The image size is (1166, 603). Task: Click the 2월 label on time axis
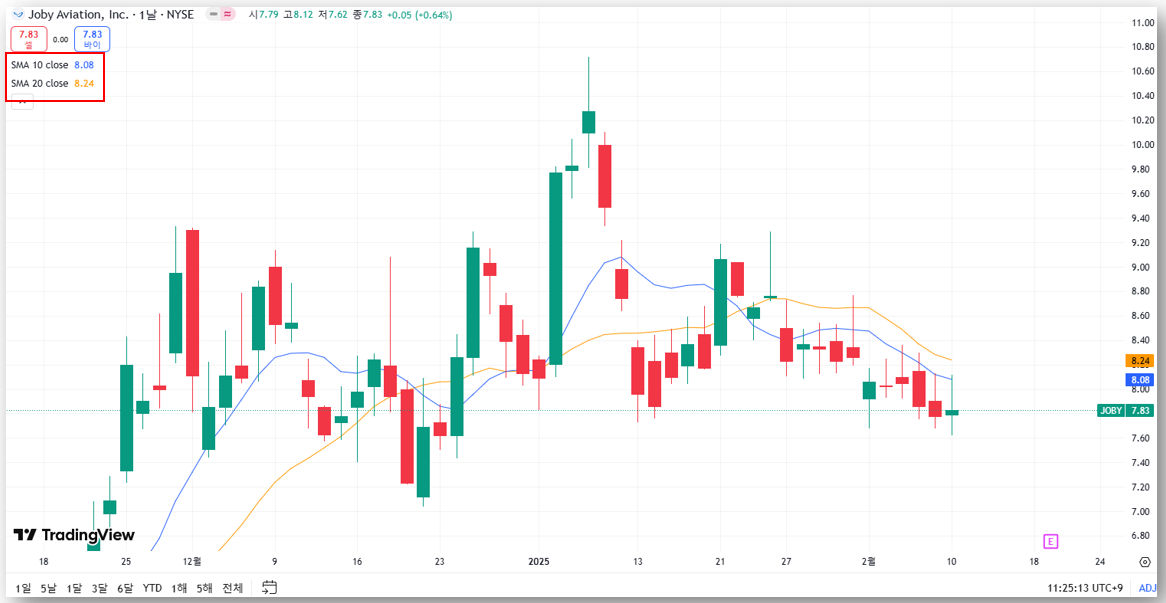(869, 562)
